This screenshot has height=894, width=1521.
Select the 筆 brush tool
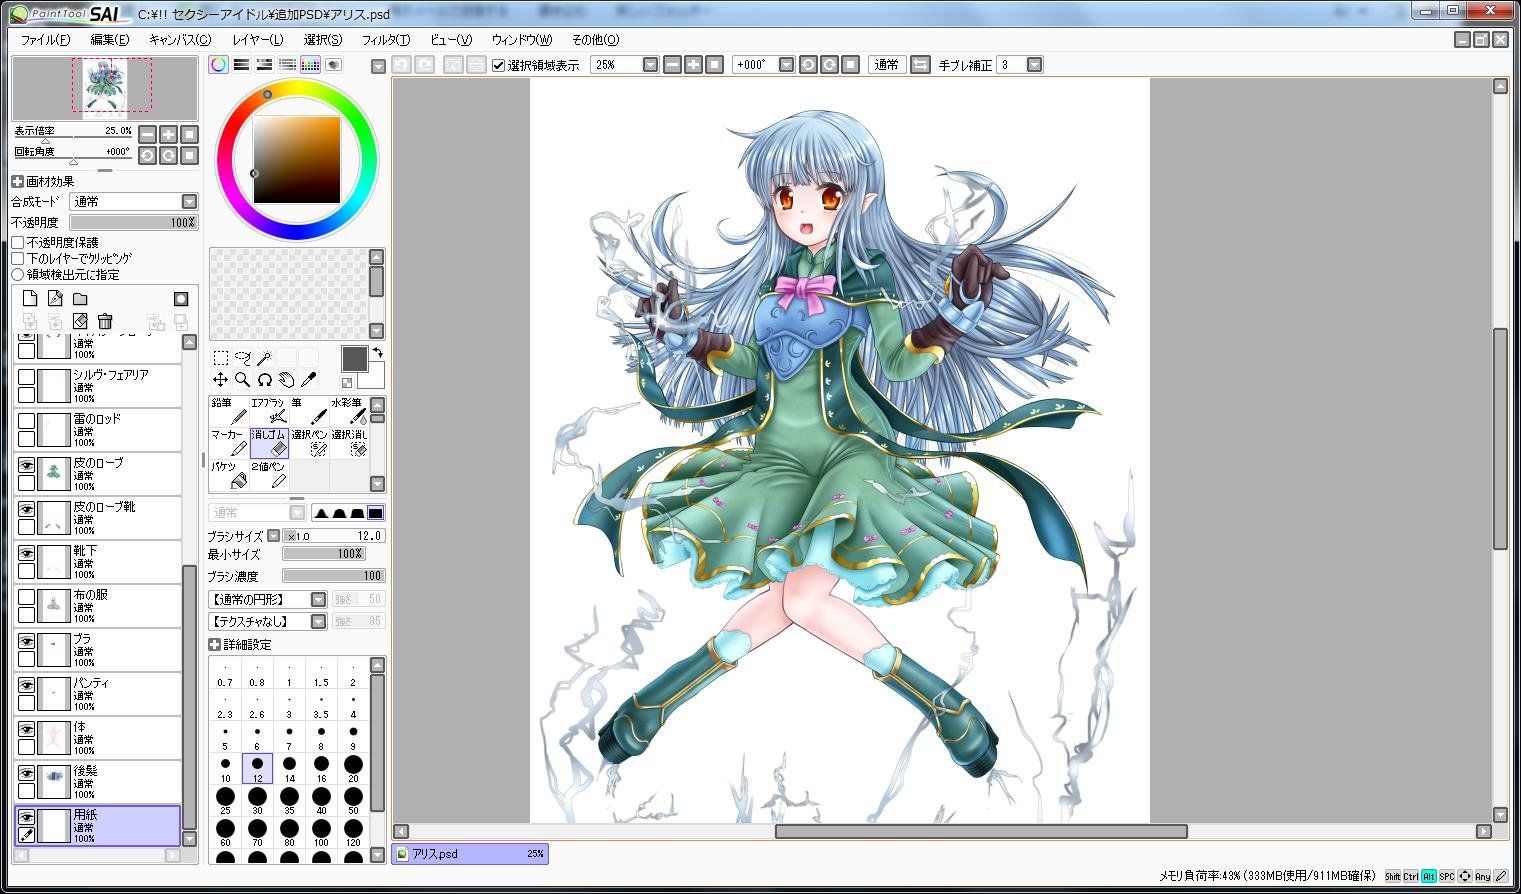[x=308, y=411]
